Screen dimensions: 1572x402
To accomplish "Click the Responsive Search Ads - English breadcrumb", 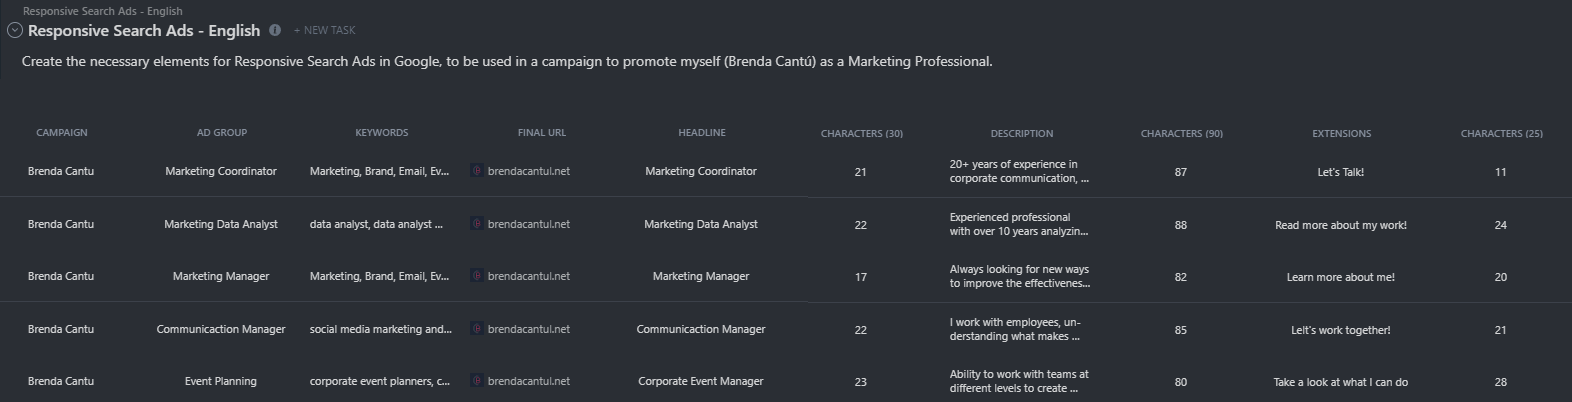I will (103, 11).
